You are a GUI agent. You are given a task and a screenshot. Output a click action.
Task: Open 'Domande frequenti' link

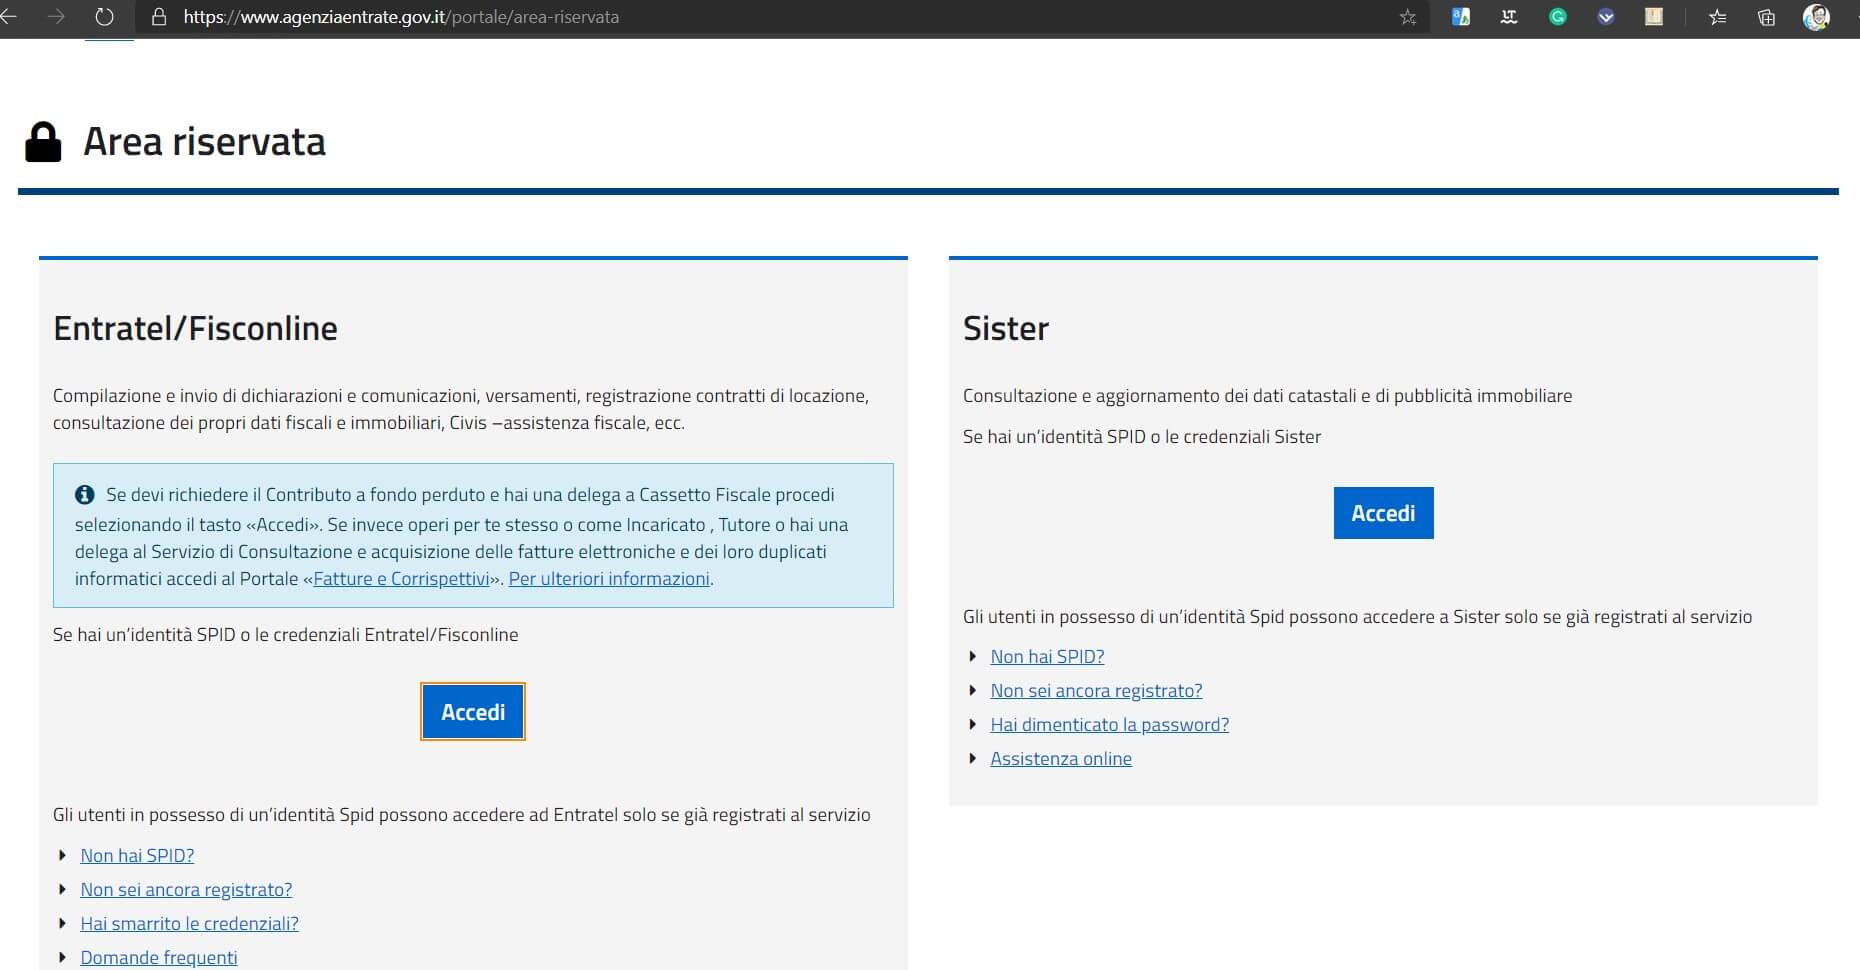[159, 958]
